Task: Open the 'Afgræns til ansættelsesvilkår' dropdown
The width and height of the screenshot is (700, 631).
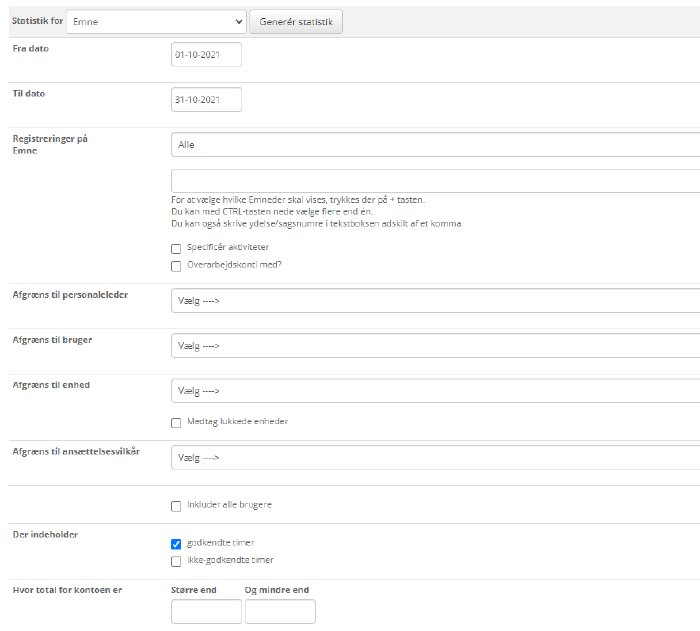Action: coord(435,458)
